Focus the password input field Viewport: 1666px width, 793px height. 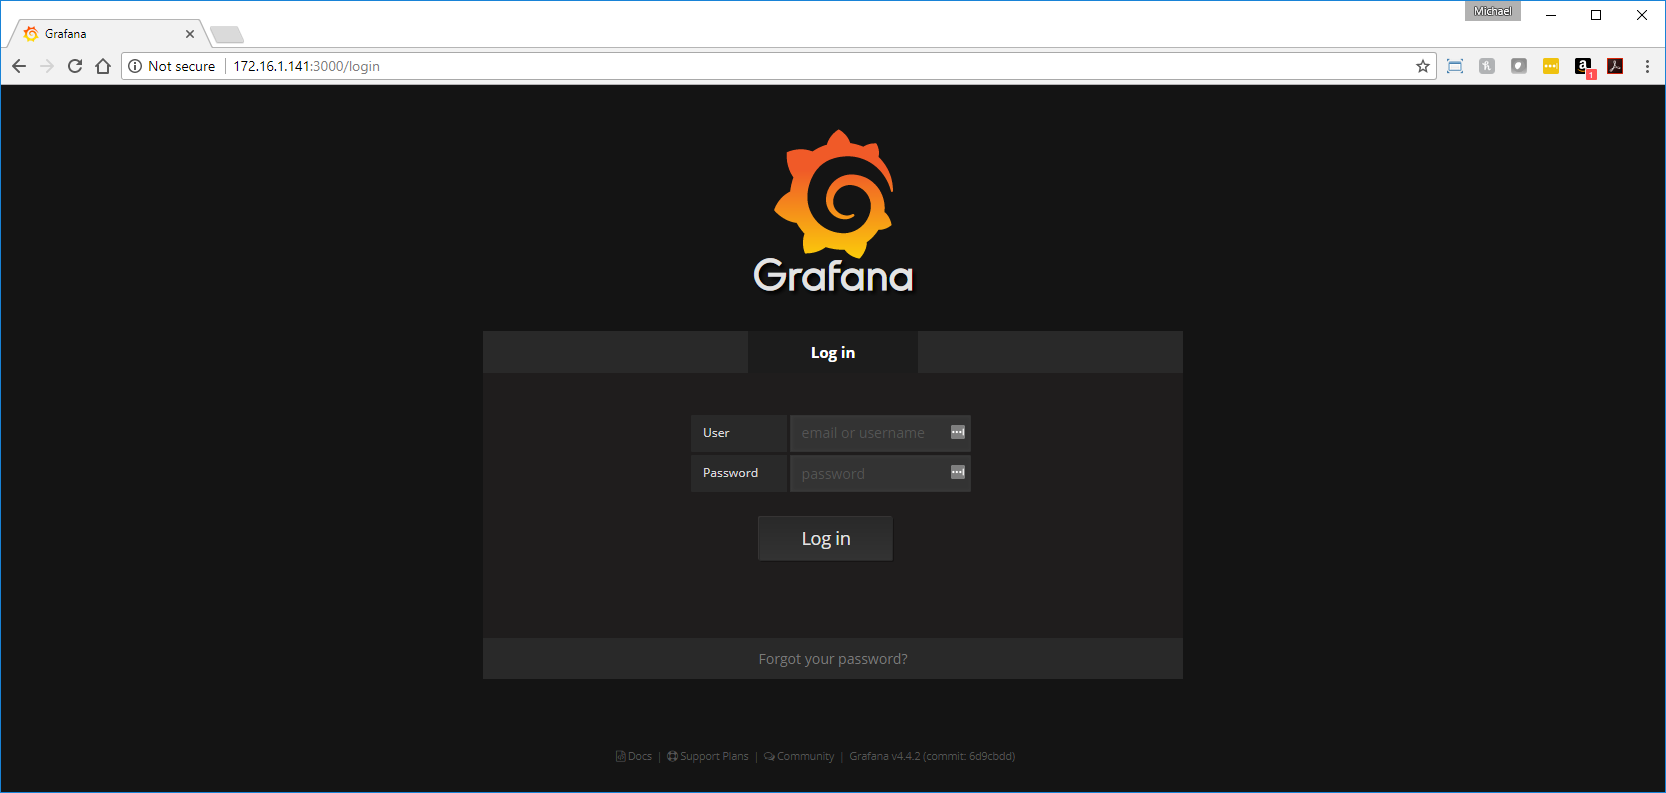pos(880,473)
